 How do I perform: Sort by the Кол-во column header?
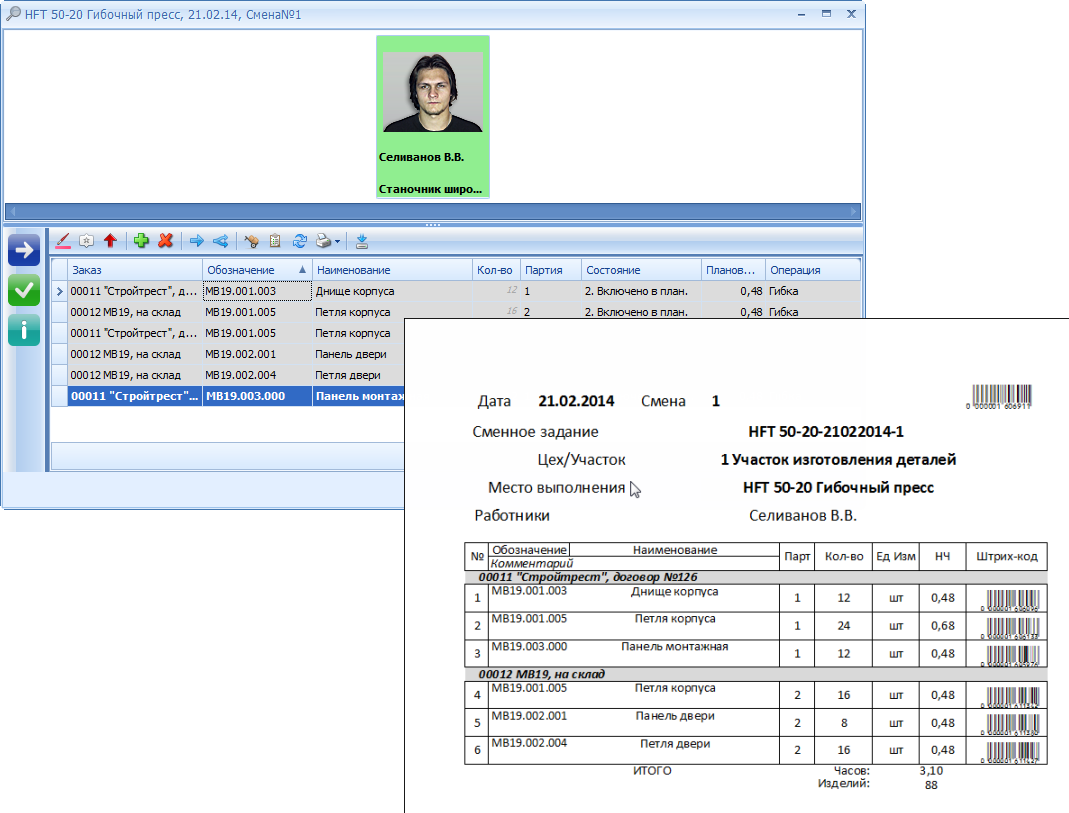496,270
